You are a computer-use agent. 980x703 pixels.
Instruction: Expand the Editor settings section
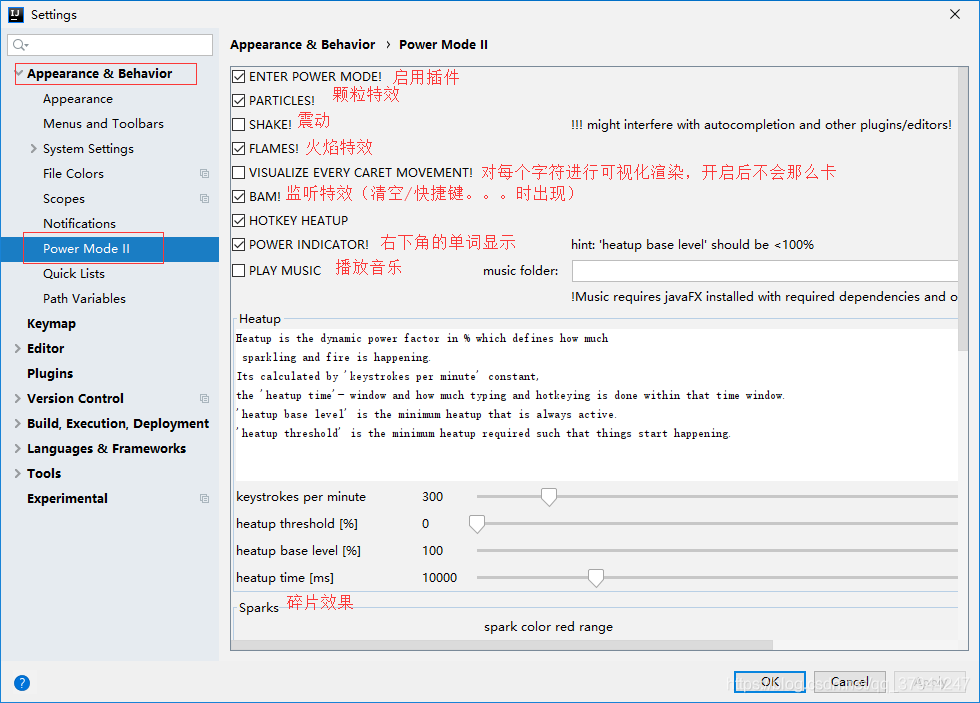click(x=18, y=349)
